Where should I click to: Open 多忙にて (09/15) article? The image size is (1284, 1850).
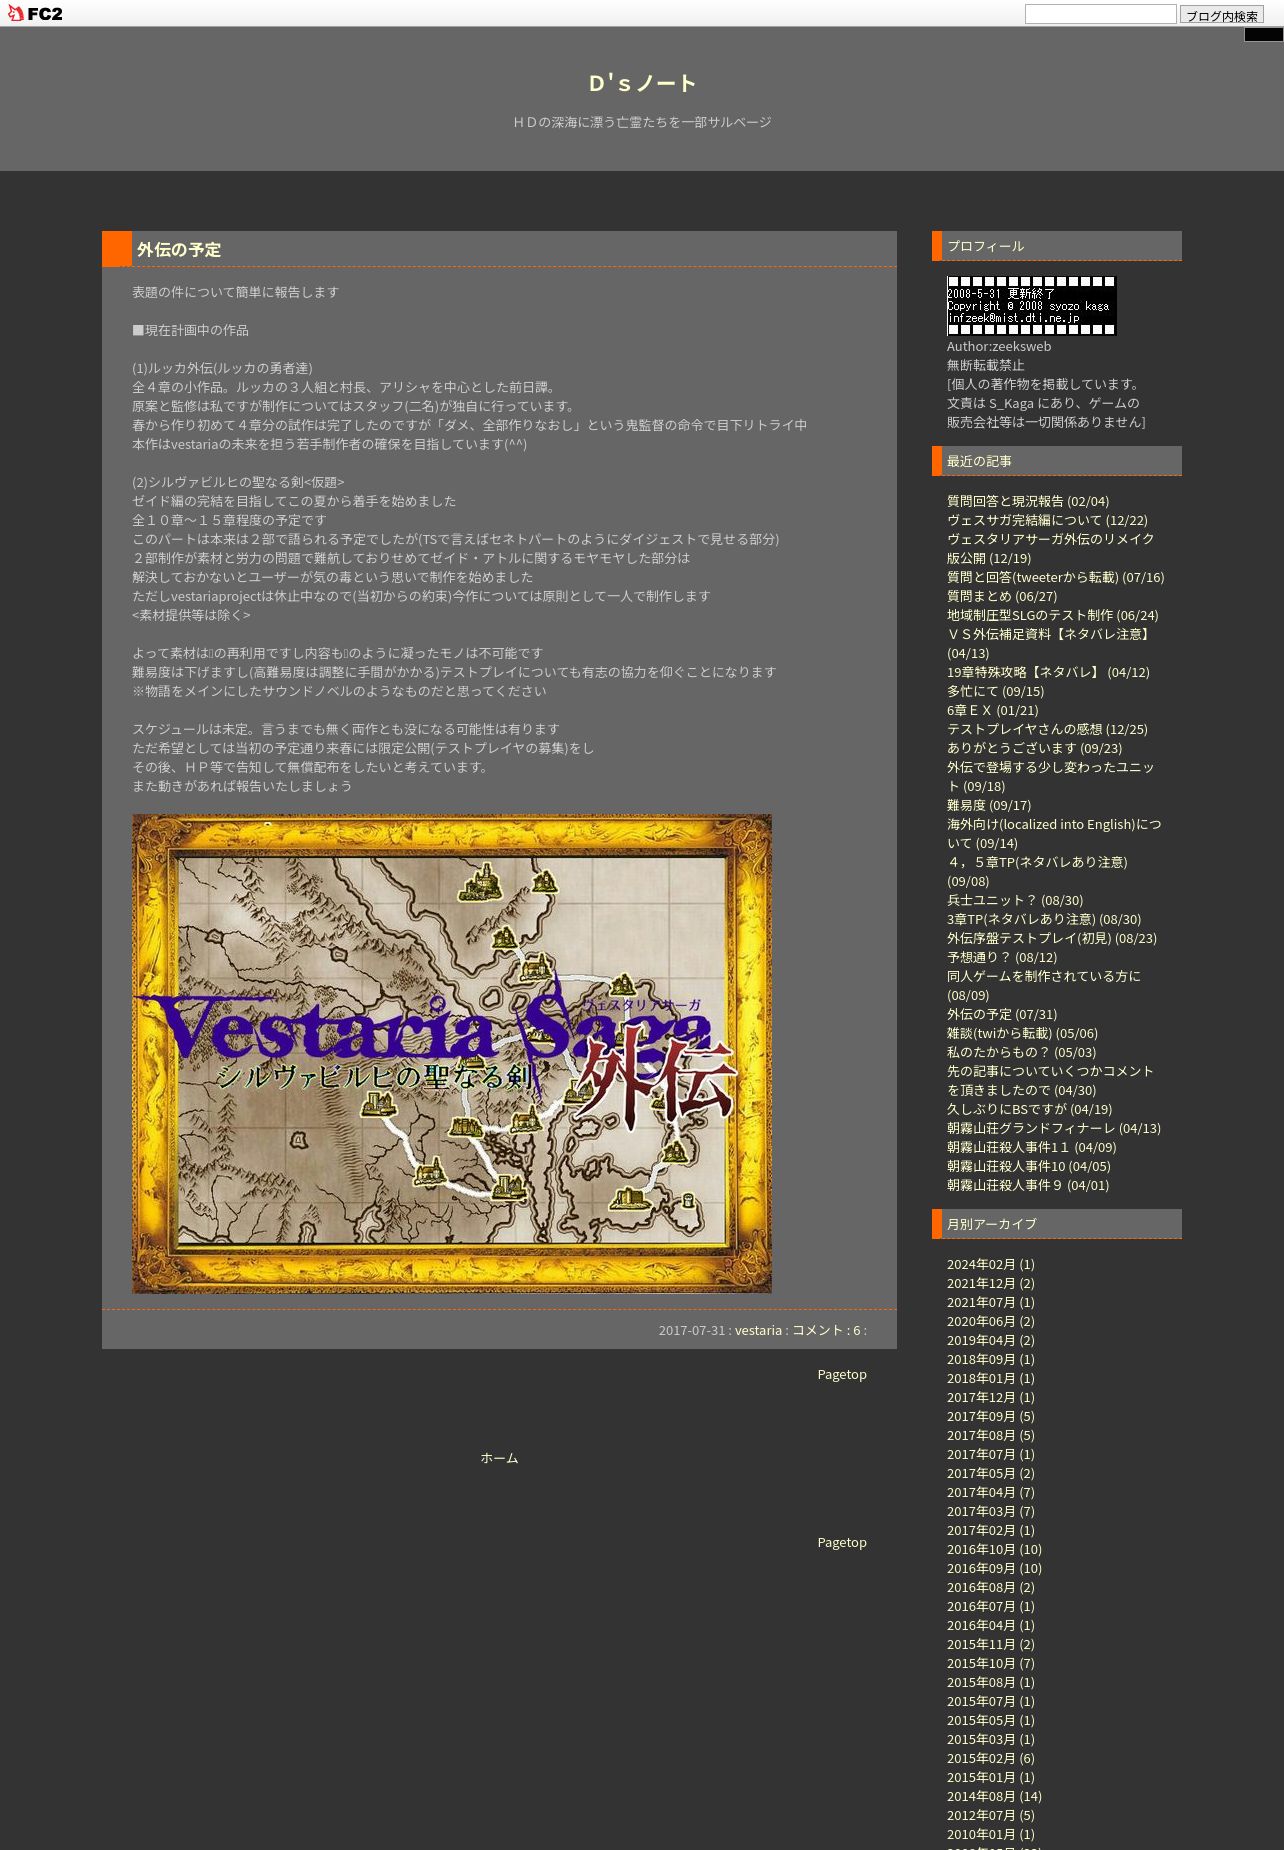point(995,691)
